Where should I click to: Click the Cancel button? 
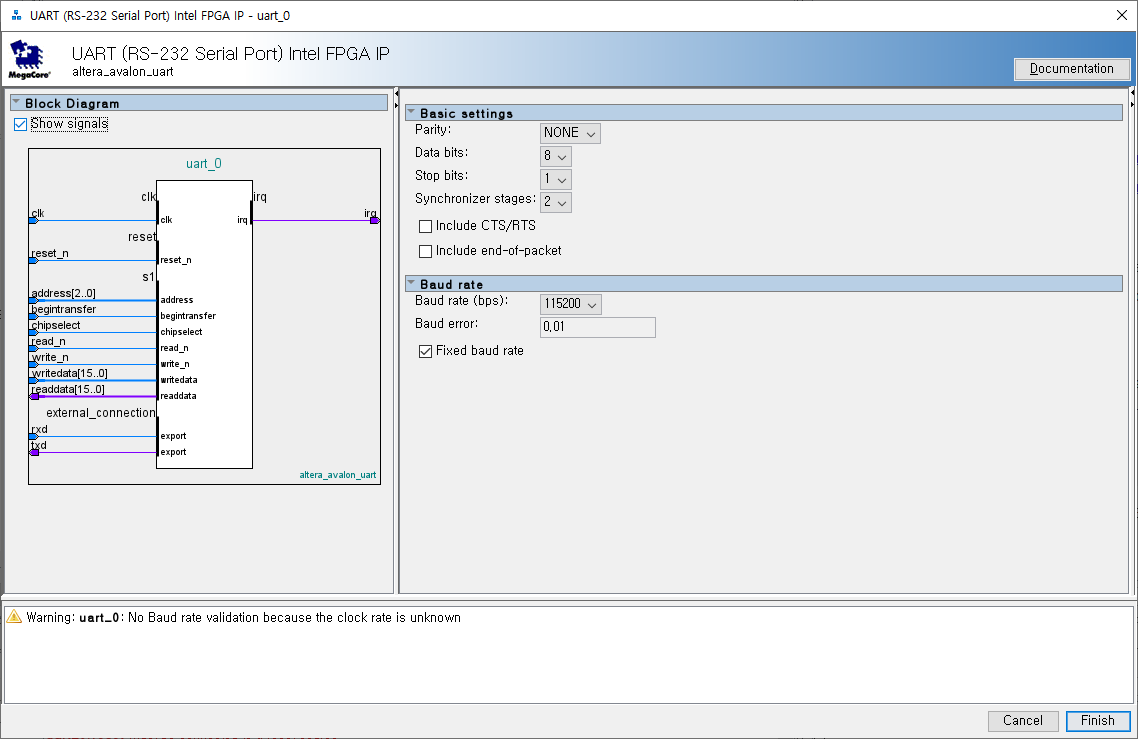coord(1023,720)
